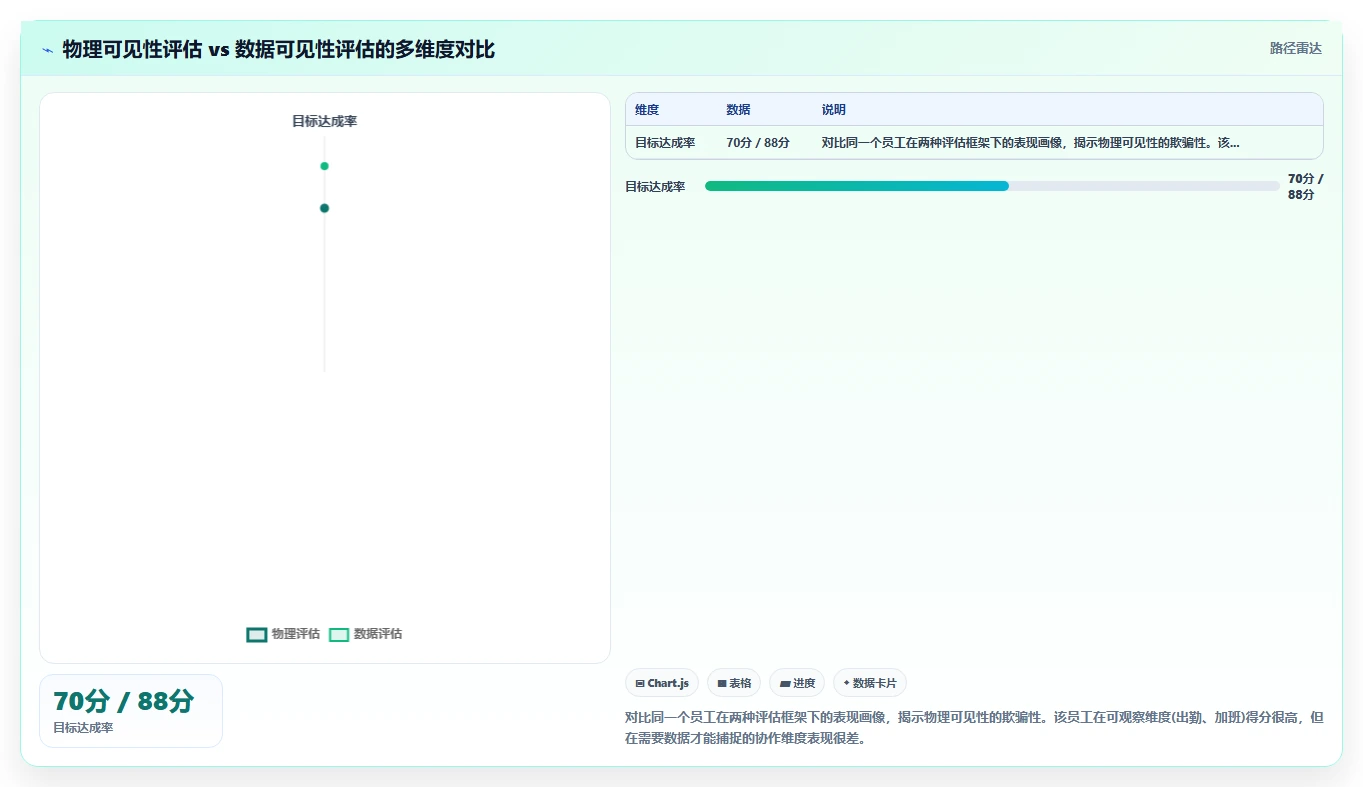Select the 70分 / 88分 table cell
Screen dimensions: 1363x787
pos(758,143)
